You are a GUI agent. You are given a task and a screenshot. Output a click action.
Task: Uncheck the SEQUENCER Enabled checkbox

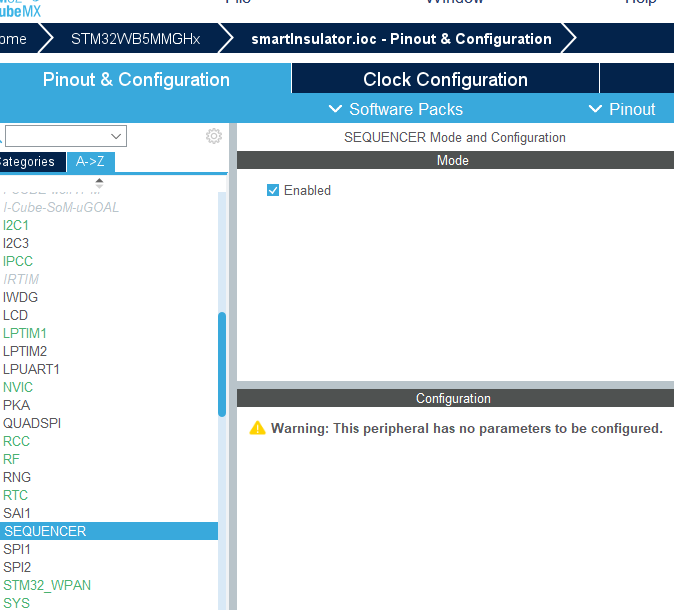pos(273,190)
